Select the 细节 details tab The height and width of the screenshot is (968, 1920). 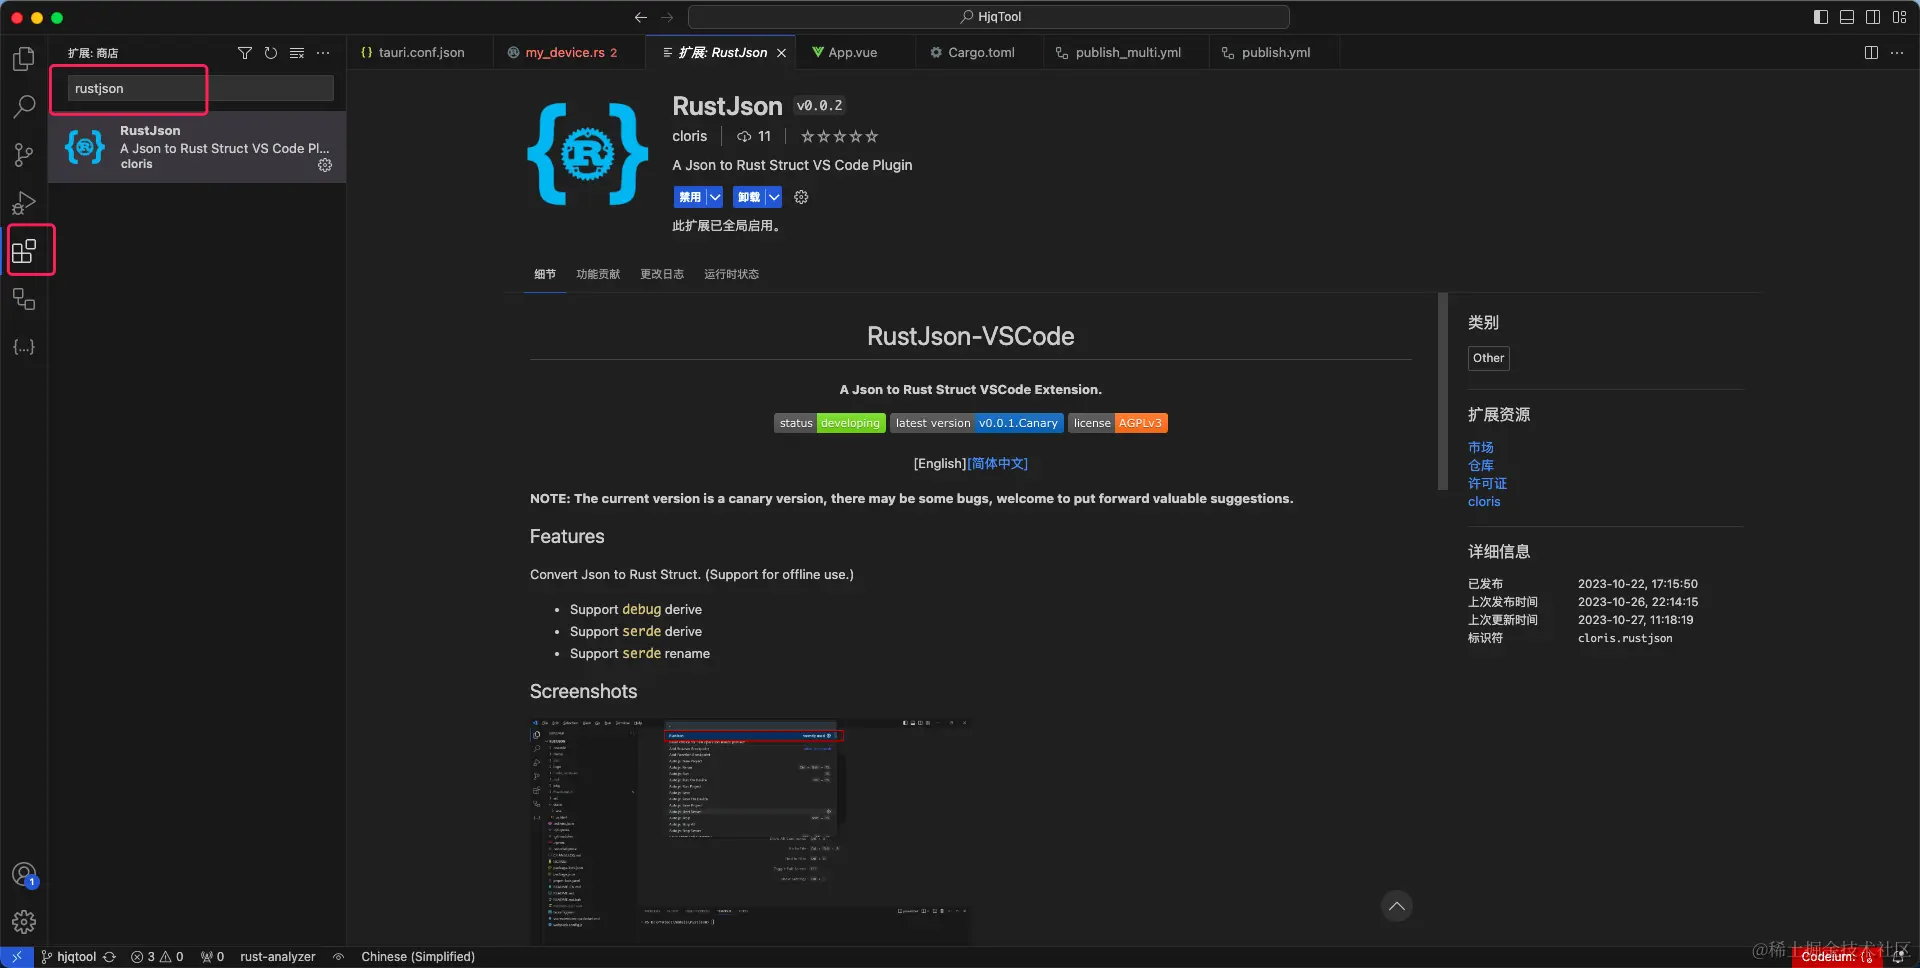coord(545,274)
